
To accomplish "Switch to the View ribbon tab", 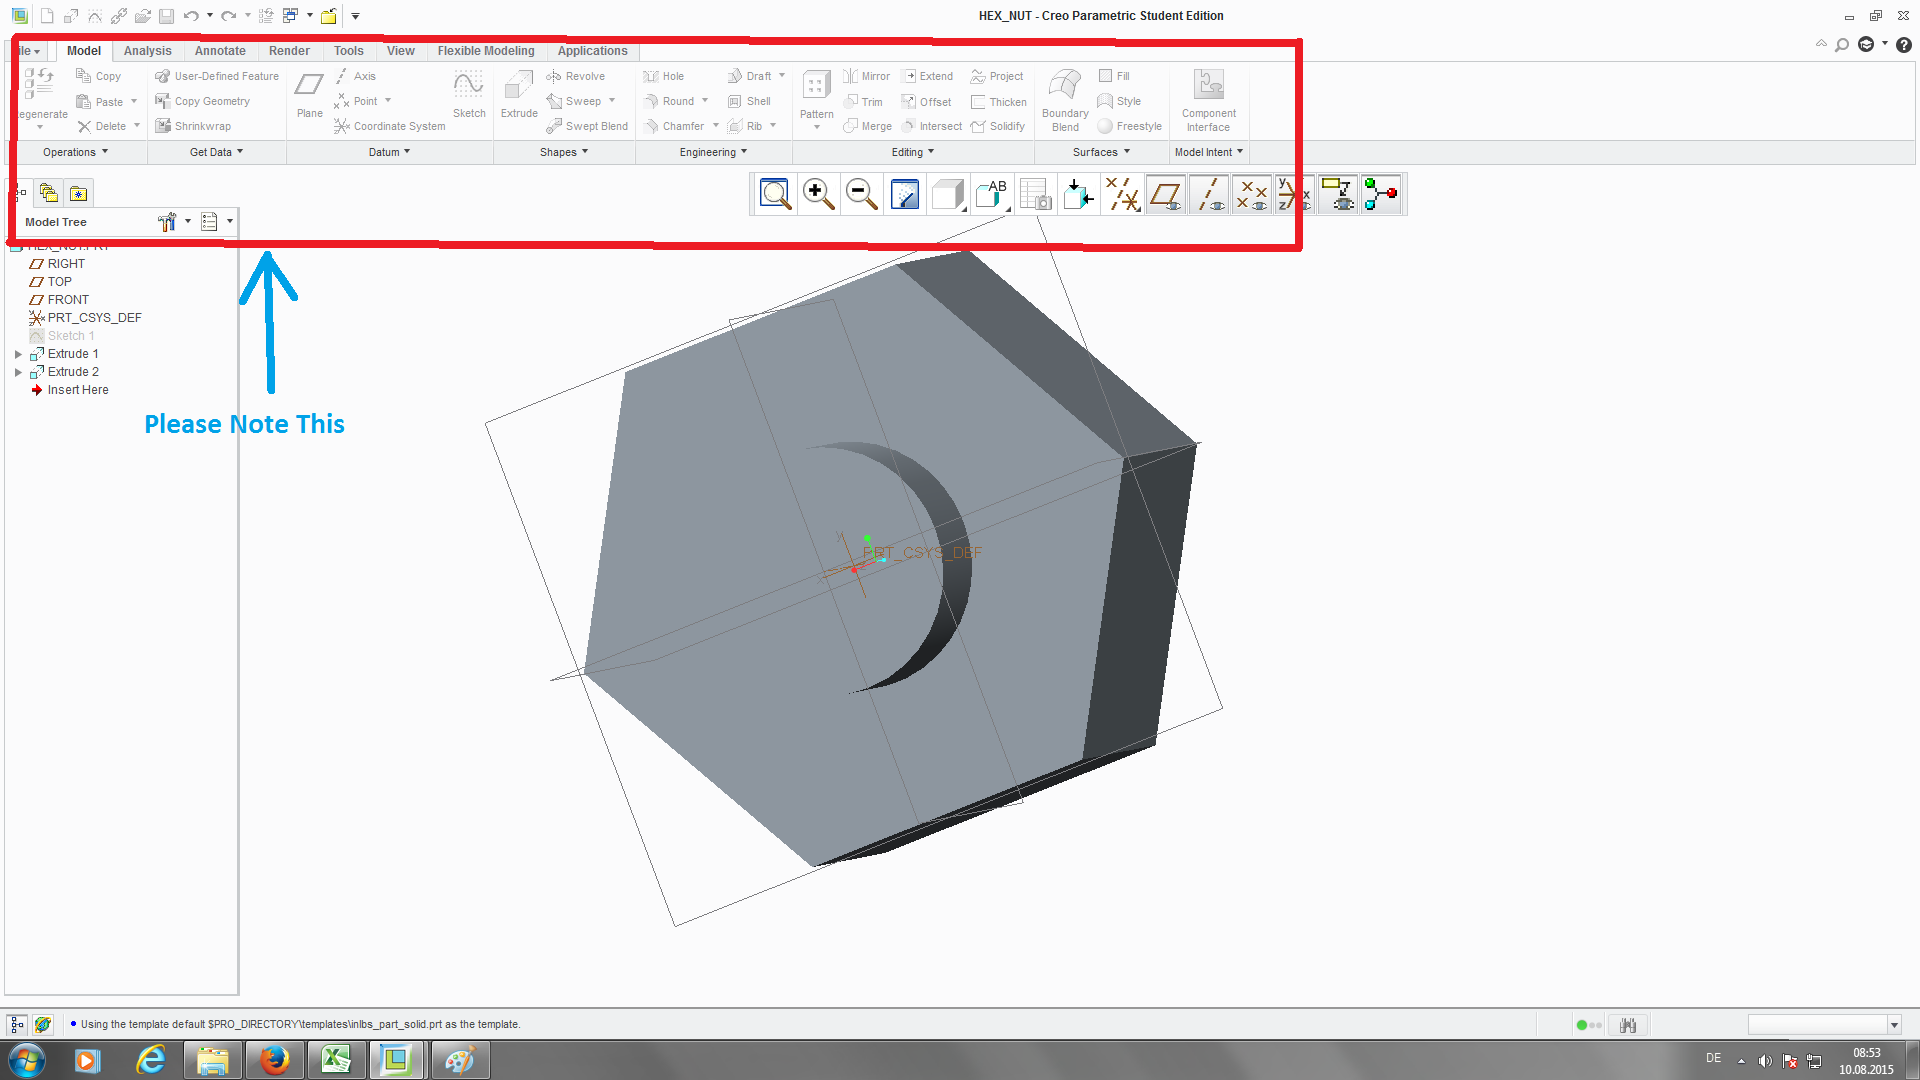I will (x=400, y=51).
